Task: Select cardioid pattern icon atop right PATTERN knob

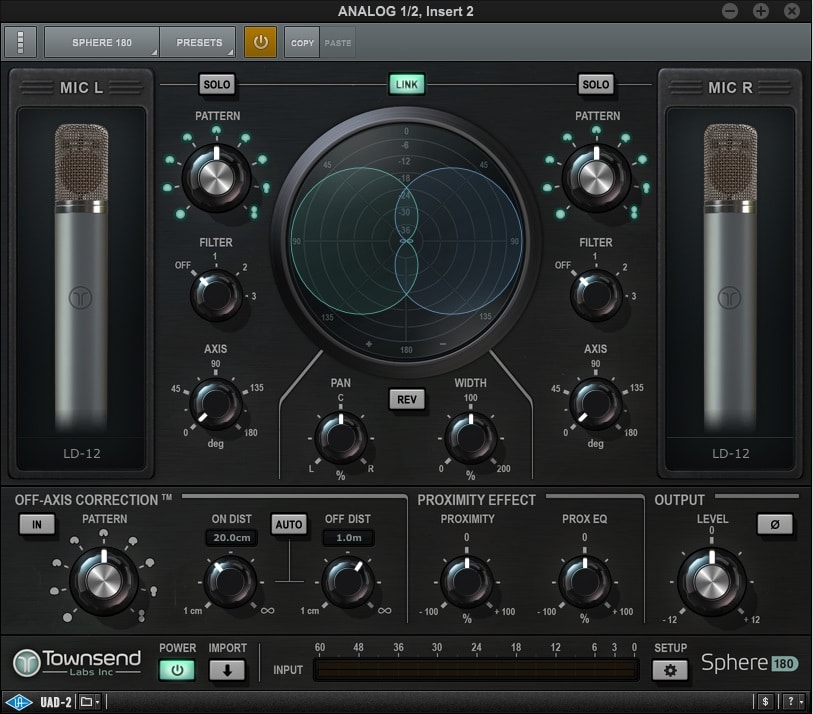Action: click(596, 130)
